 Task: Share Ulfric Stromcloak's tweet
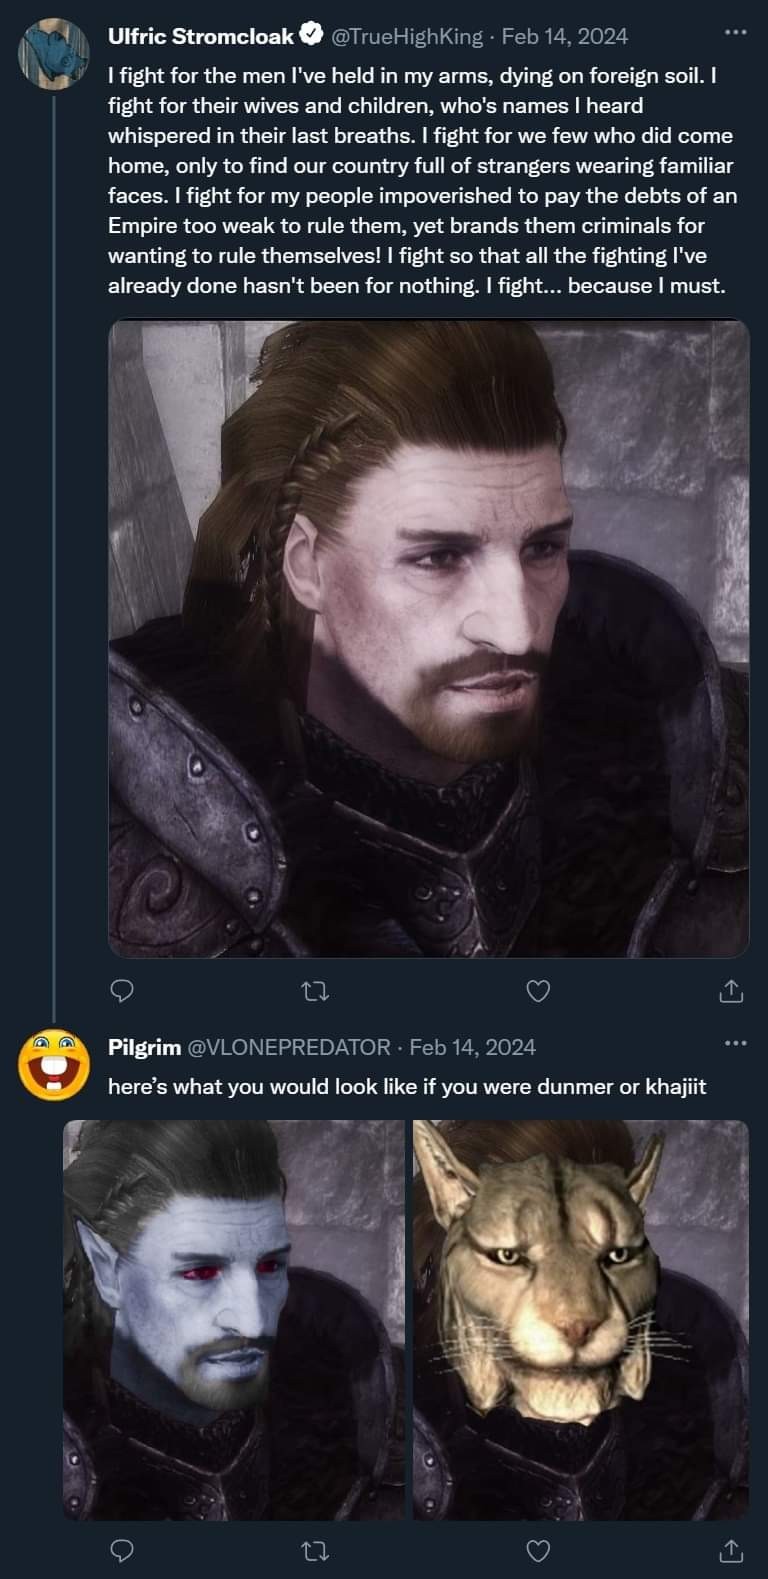(x=730, y=991)
